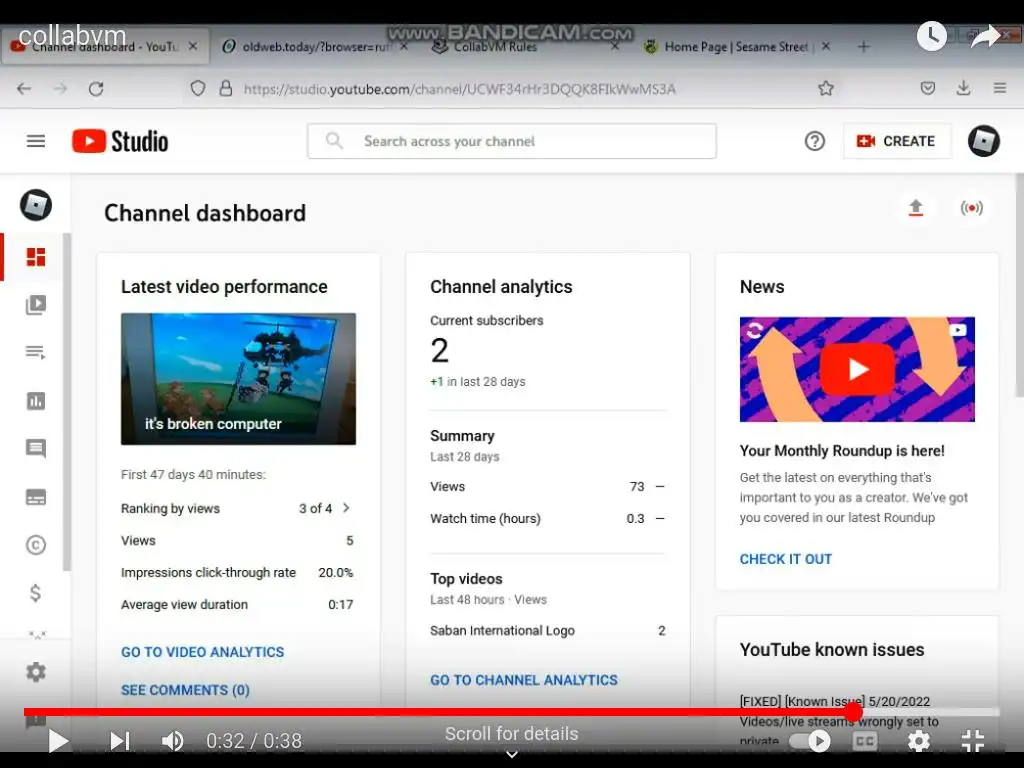Screen dimensions: 1024x768
Task: Click the padlock site security icon
Action: (x=226, y=88)
